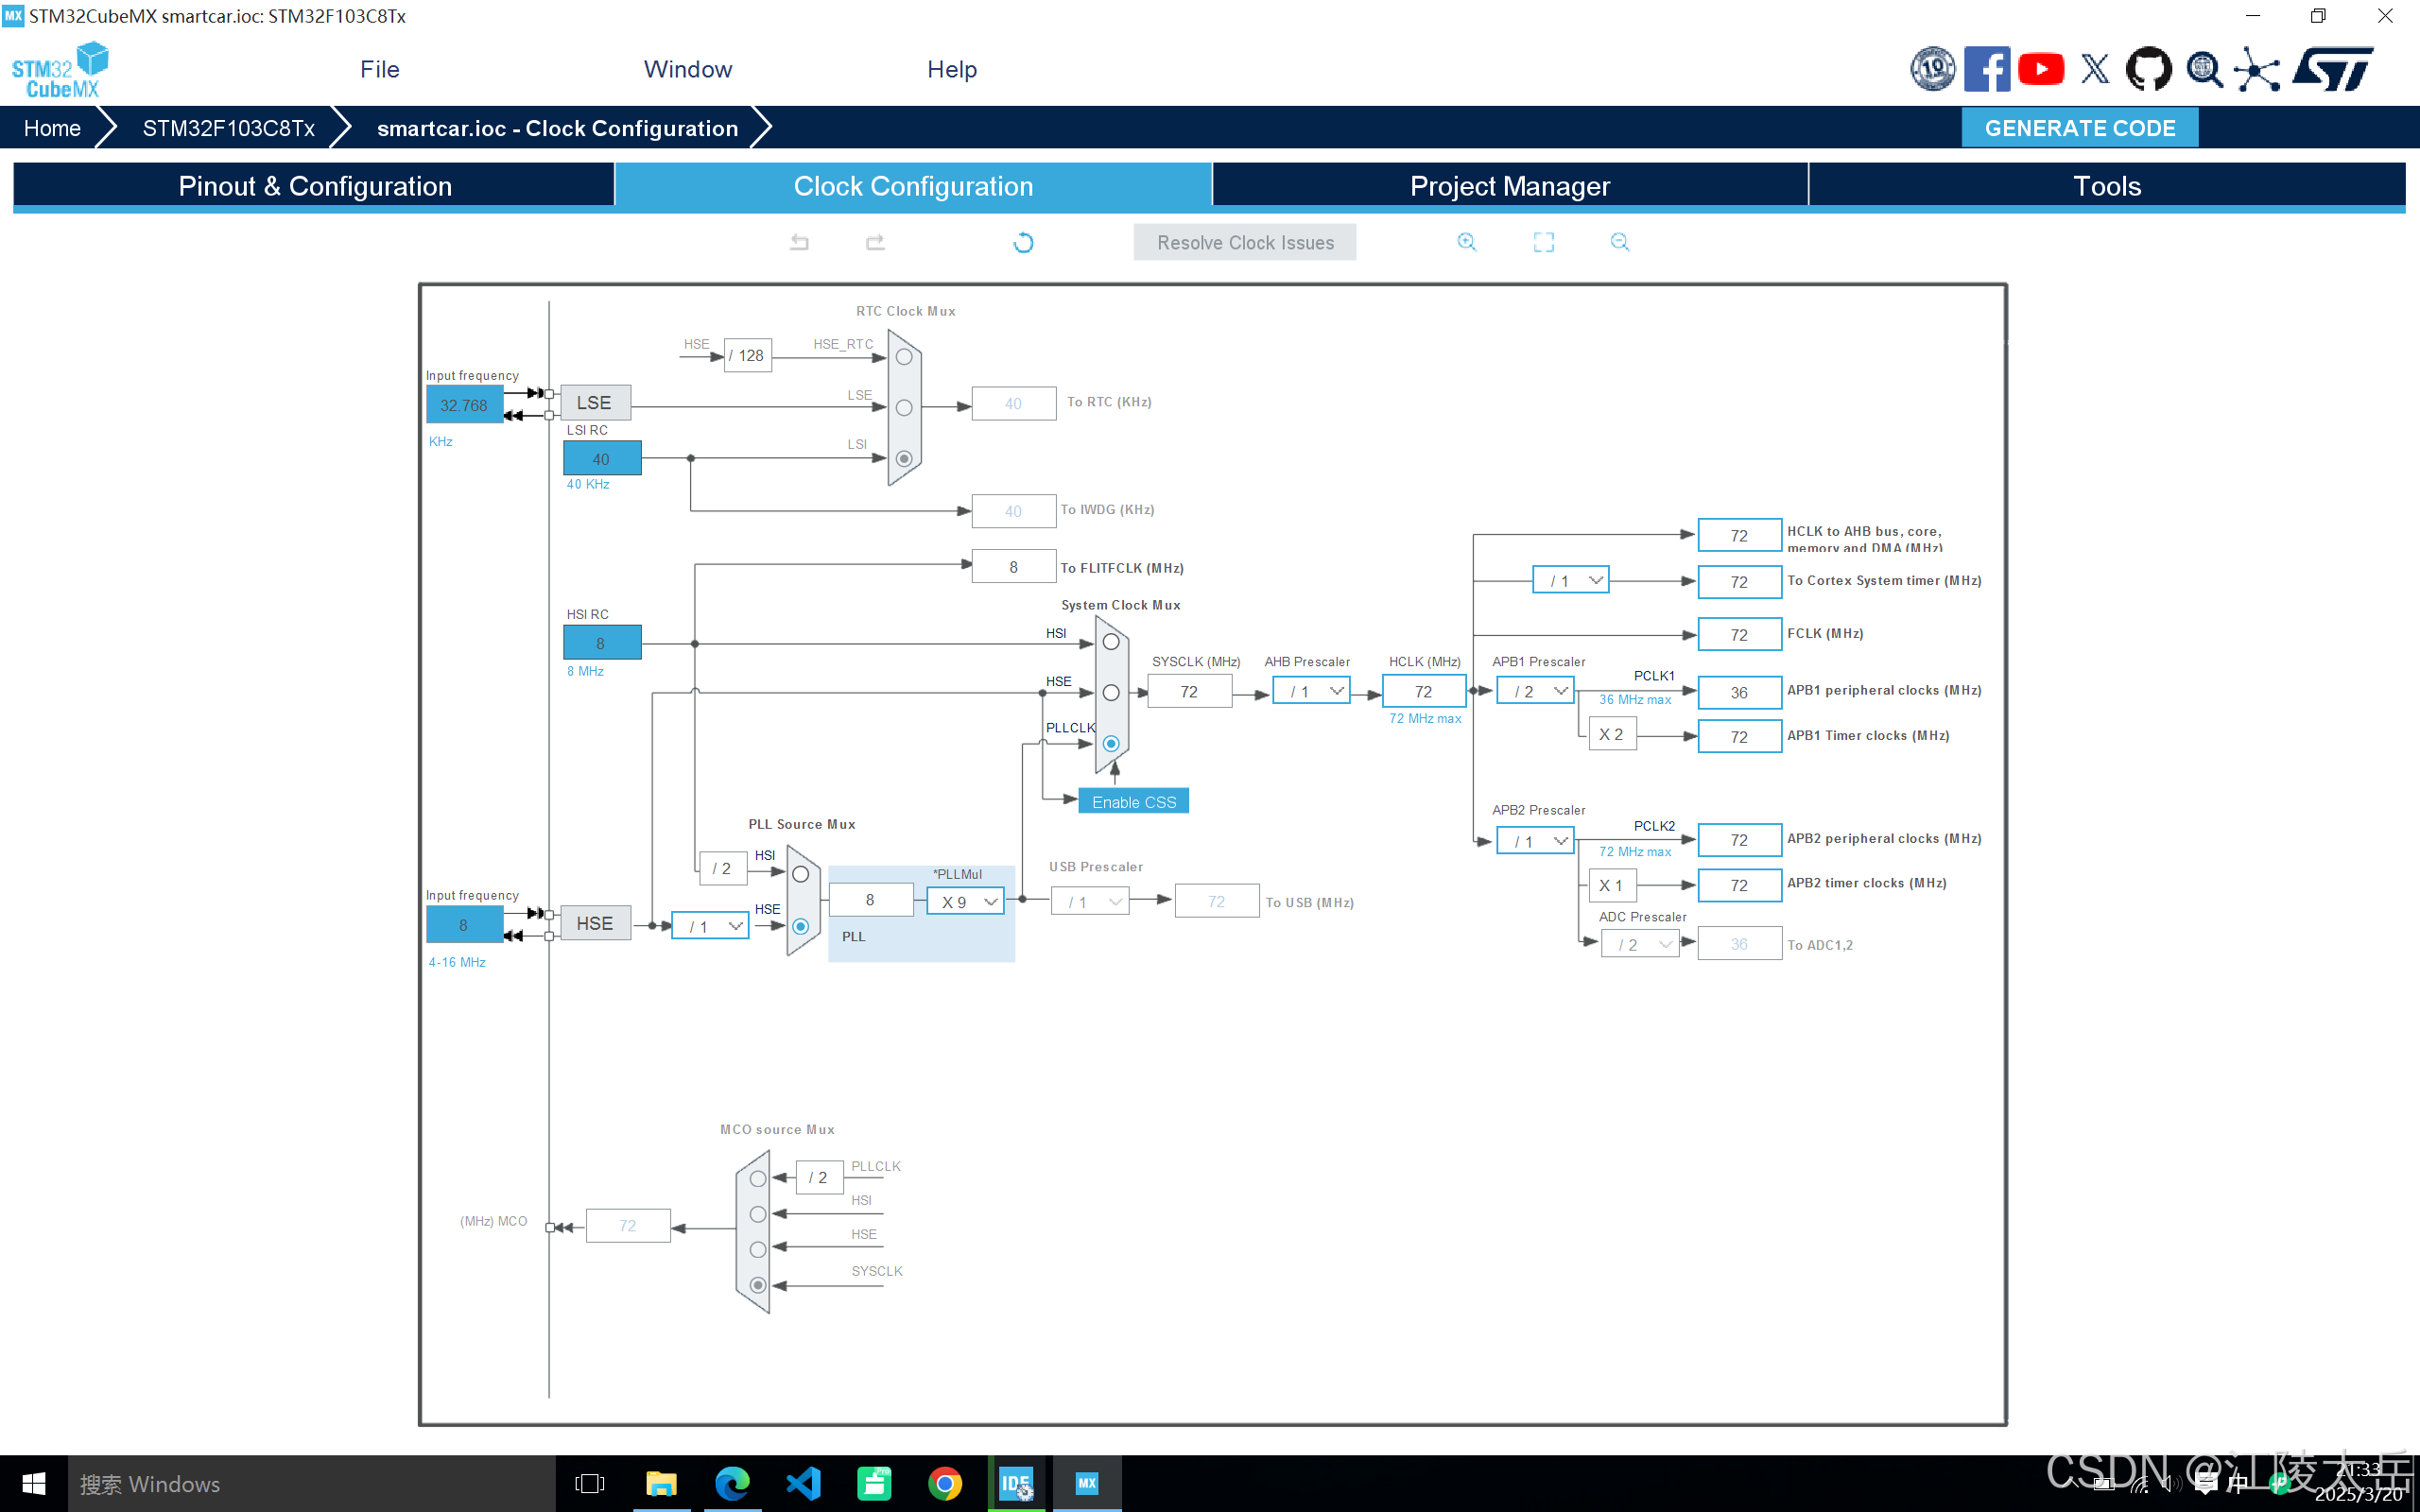This screenshot has width=2420, height=1512.
Task: Click the HSE input frequency field
Action: click(x=464, y=925)
